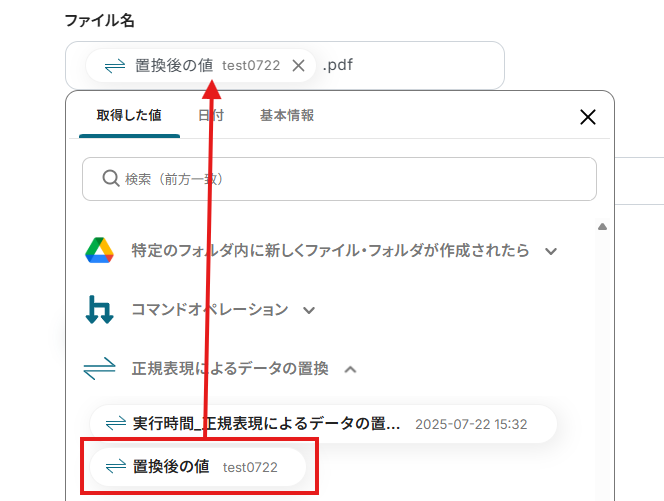
Task: Select the 正規表現によるデータの置換 row label
Action: (230, 368)
